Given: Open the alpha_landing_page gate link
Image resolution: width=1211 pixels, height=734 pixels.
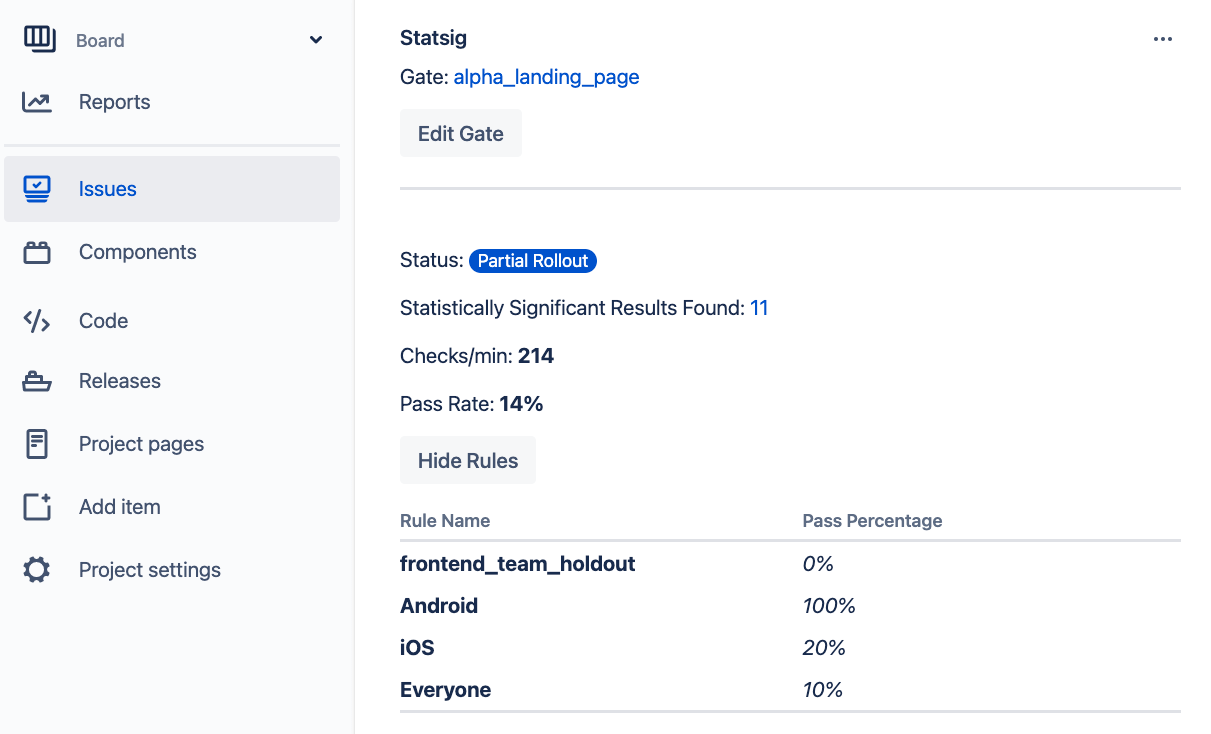Looking at the screenshot, I should click(546, 77).
